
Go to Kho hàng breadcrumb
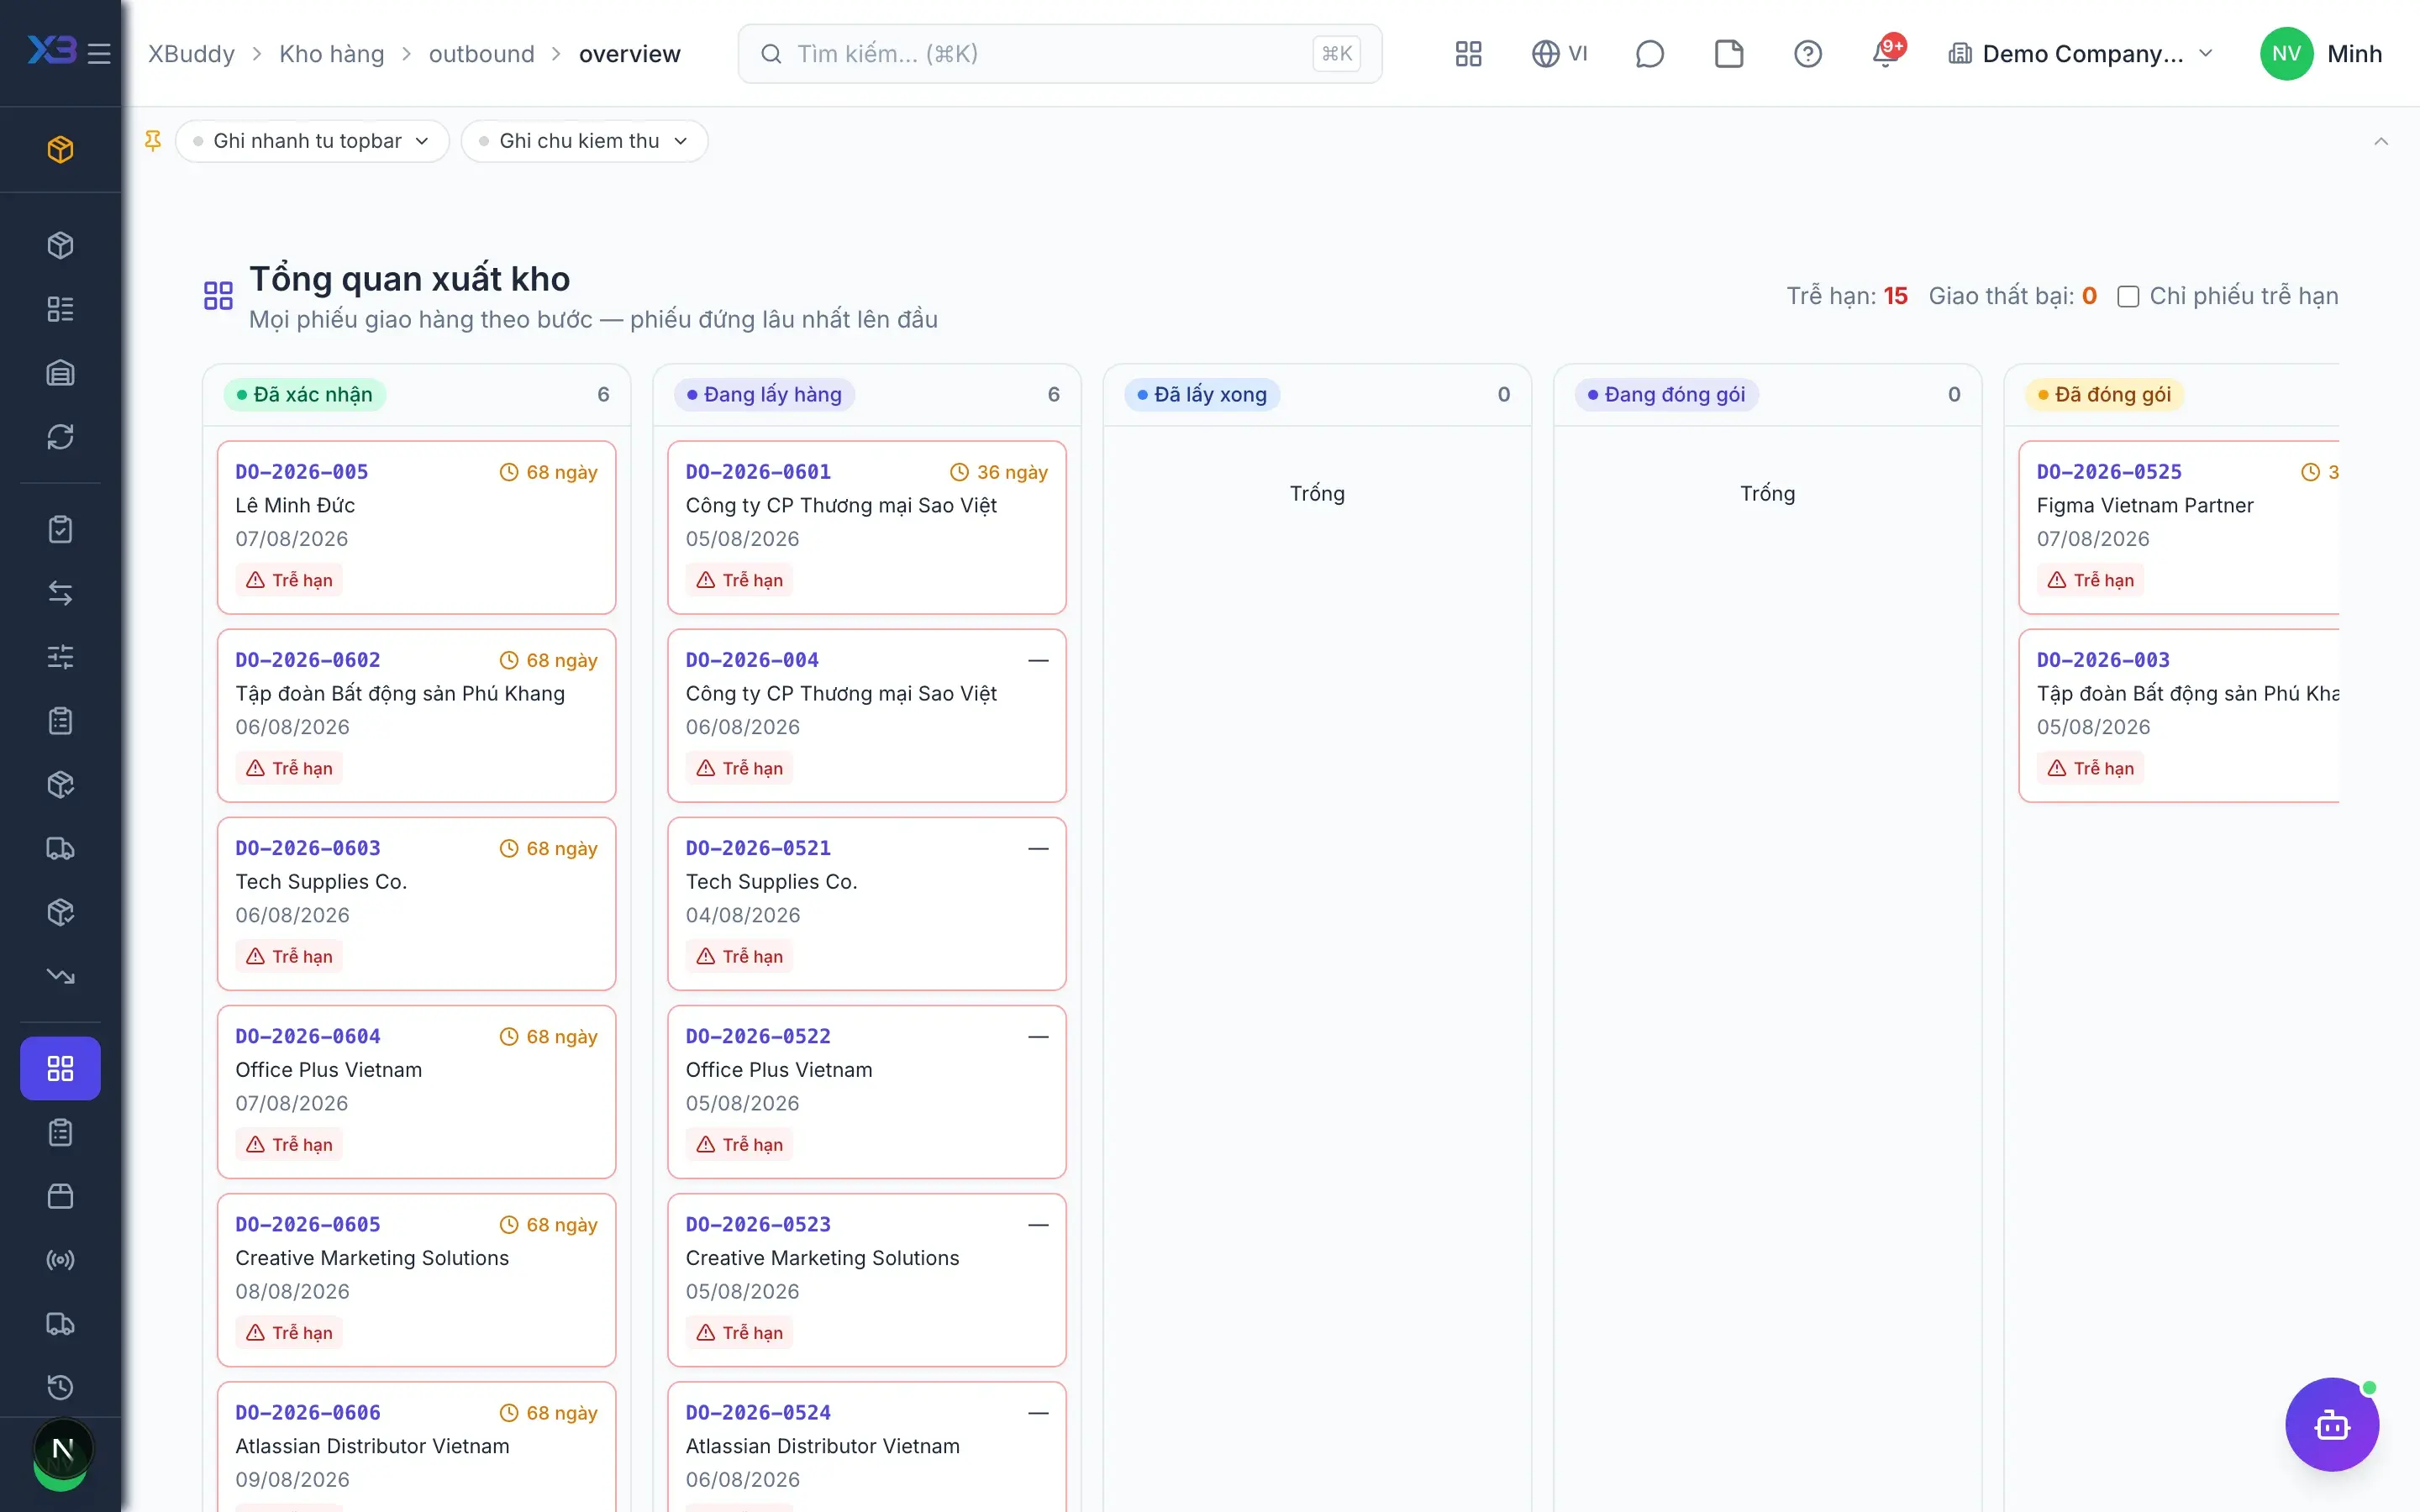pos(332,54)
